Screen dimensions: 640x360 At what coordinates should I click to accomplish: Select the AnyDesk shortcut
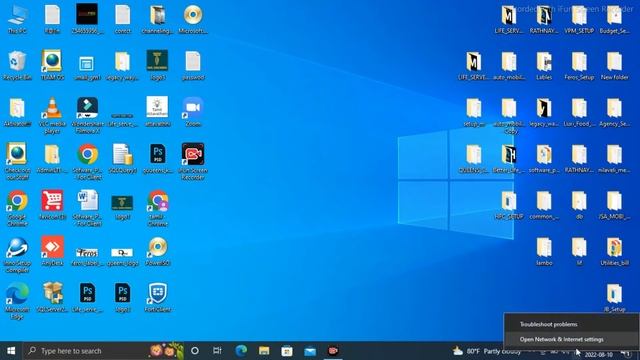[52, 251]
